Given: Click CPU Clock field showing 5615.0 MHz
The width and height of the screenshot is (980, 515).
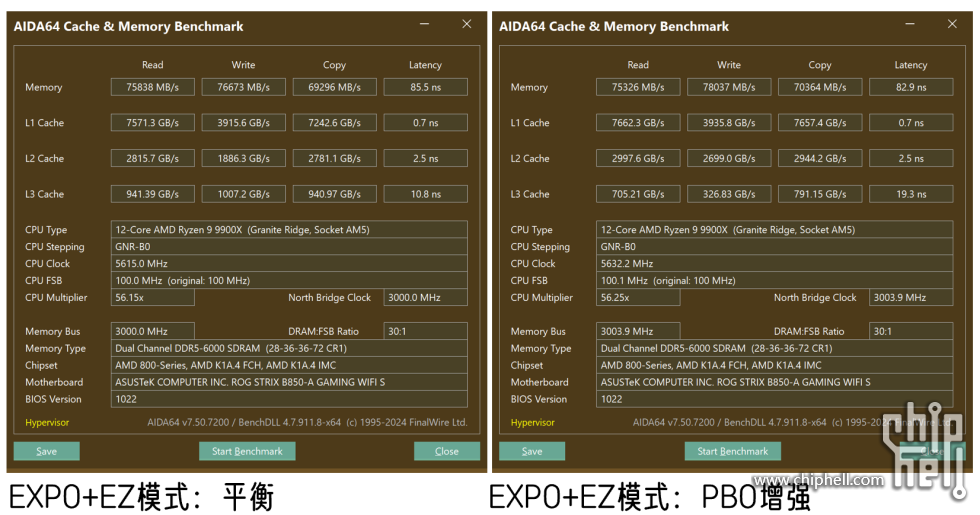Looking at the screenshot, I should pos(289,263).
